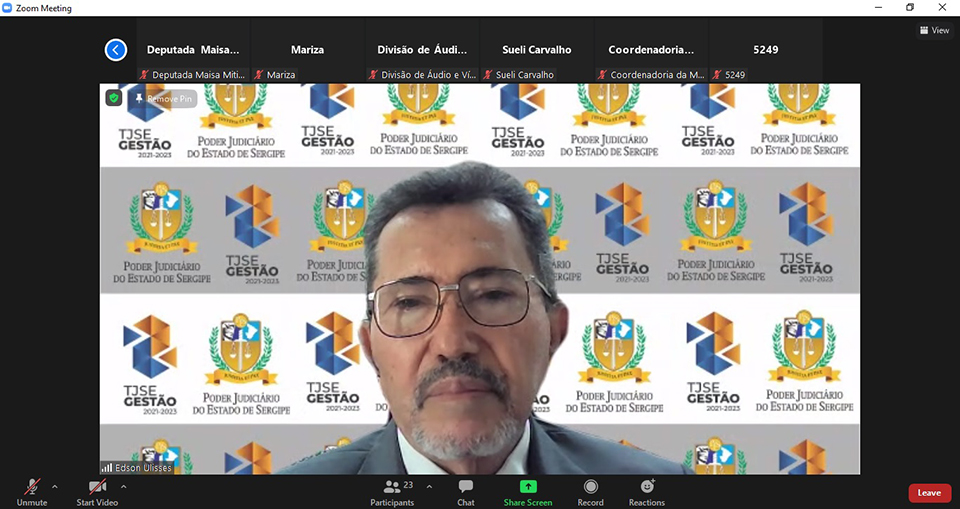Start recording the meeting

[590, 489]
